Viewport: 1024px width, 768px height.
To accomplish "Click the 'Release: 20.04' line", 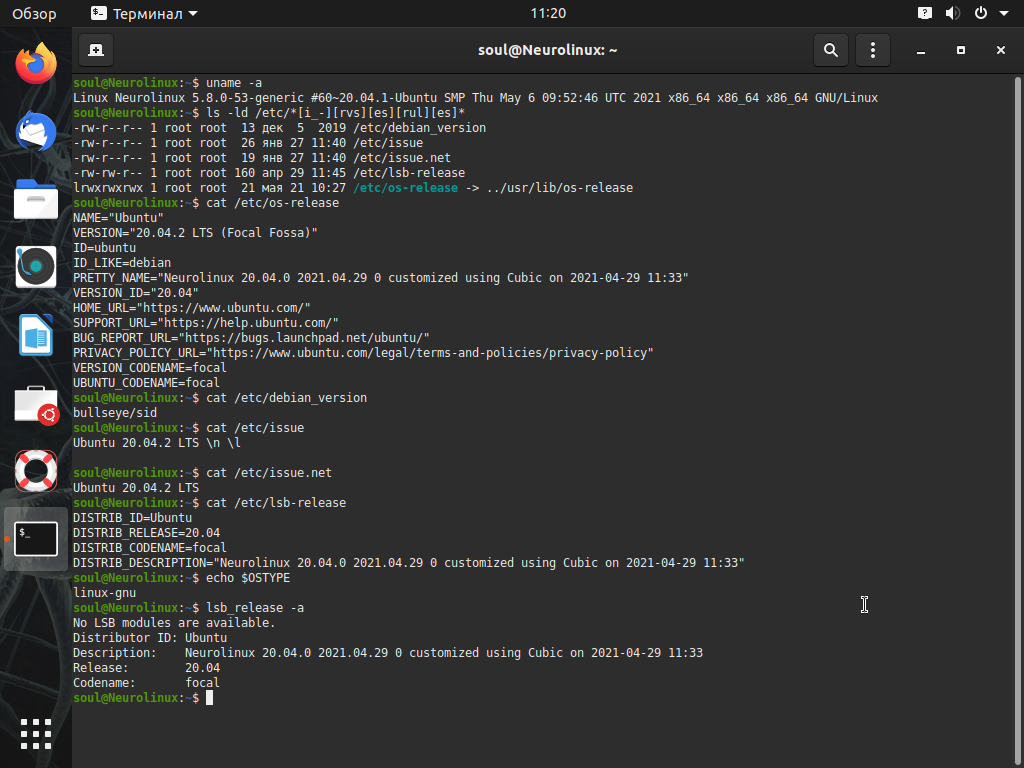I will click(x=146, y=668).
